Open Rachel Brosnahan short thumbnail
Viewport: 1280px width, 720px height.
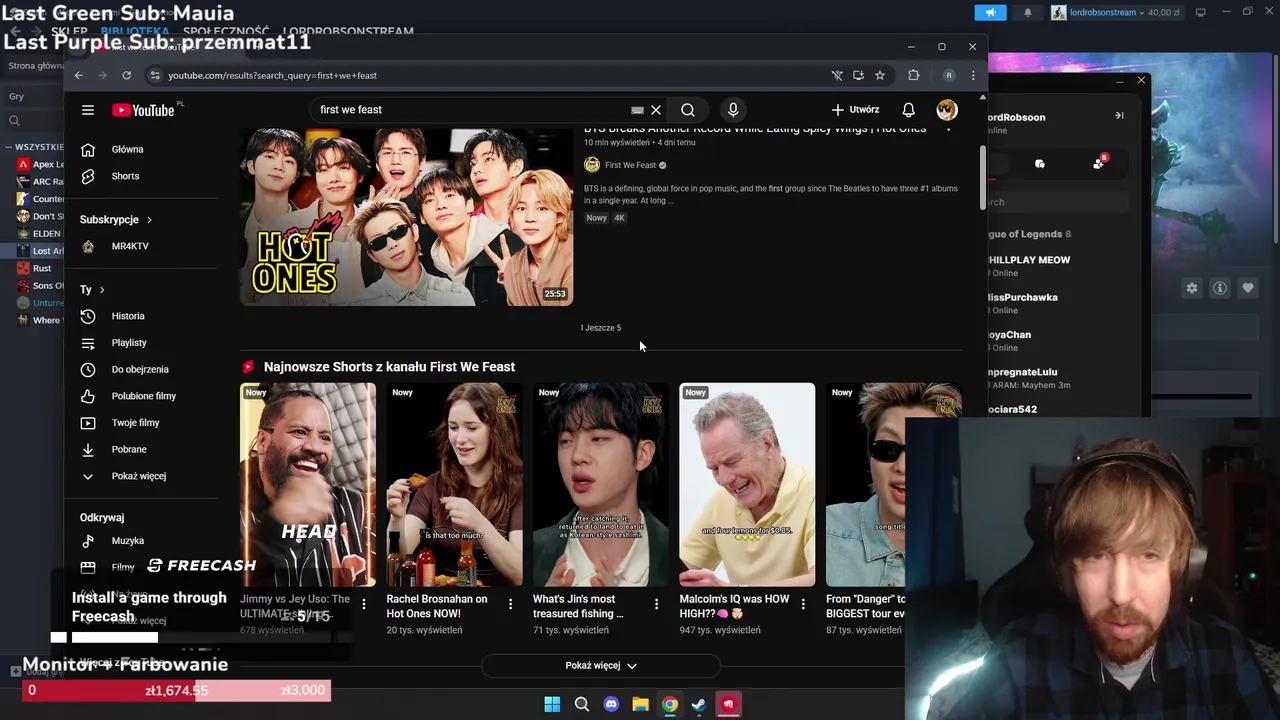pyautogui.click(x=454, y=485)
